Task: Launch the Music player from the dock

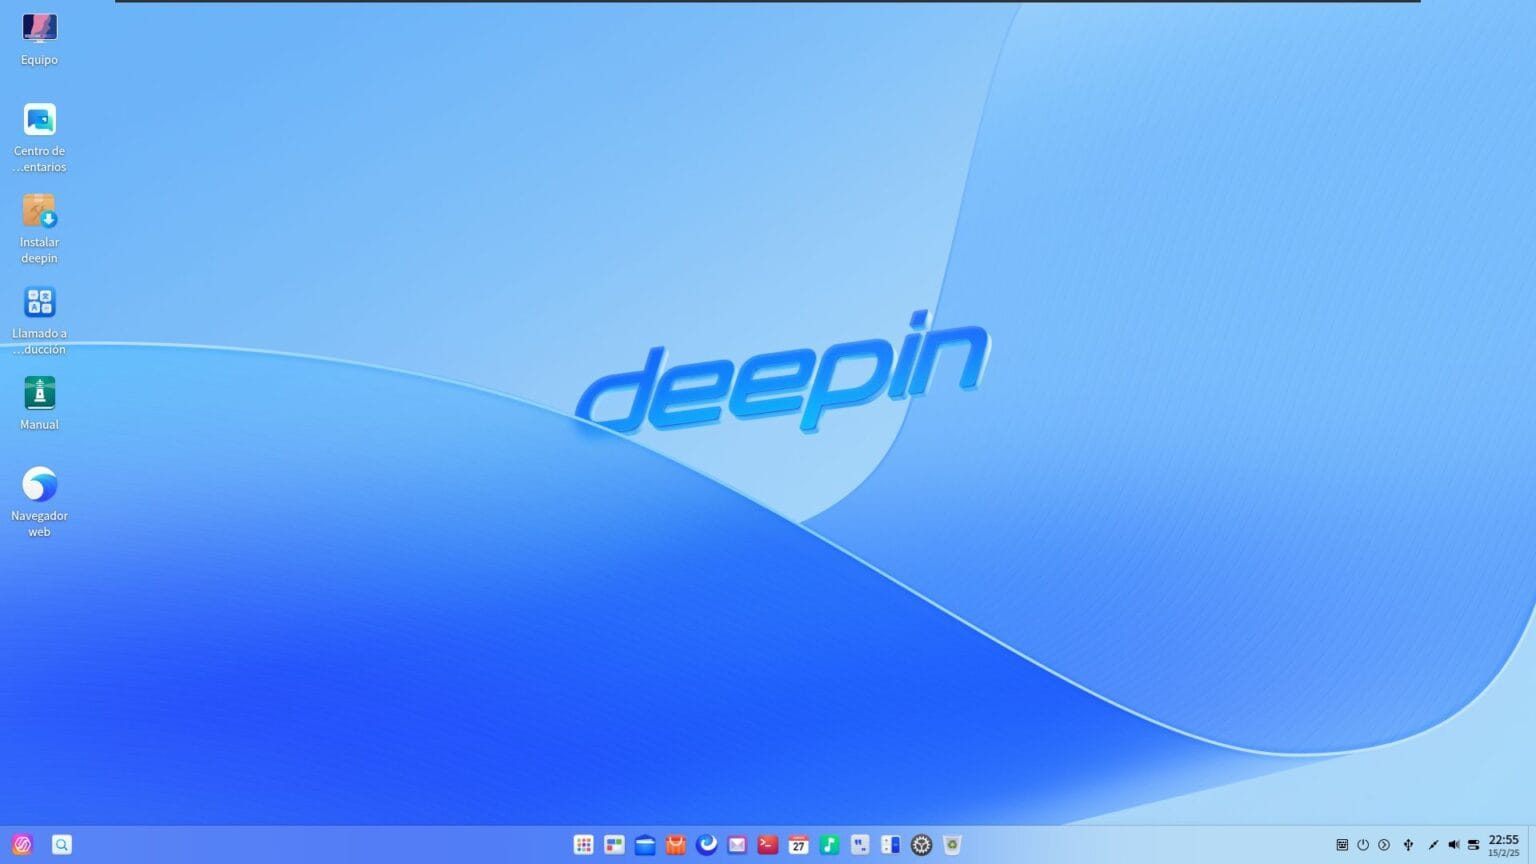Action: 828,844
